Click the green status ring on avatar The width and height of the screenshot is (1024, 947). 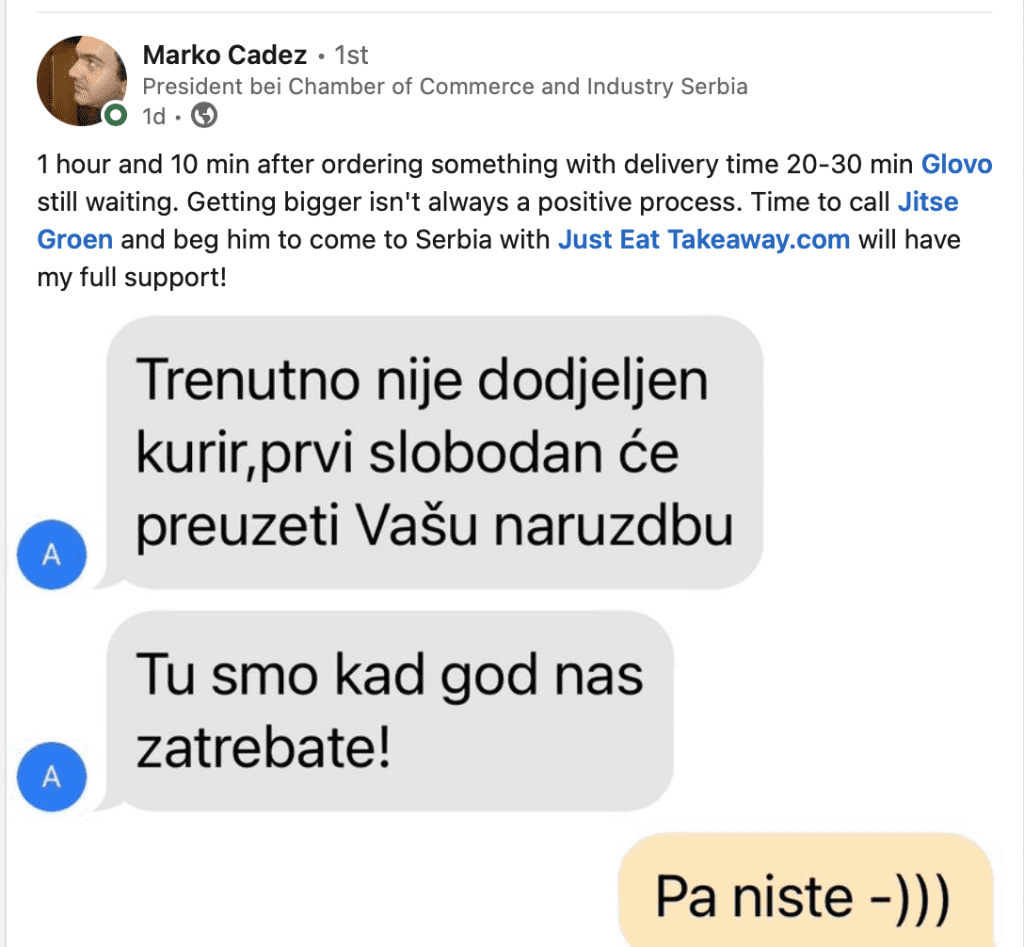(x=116, y=116)
